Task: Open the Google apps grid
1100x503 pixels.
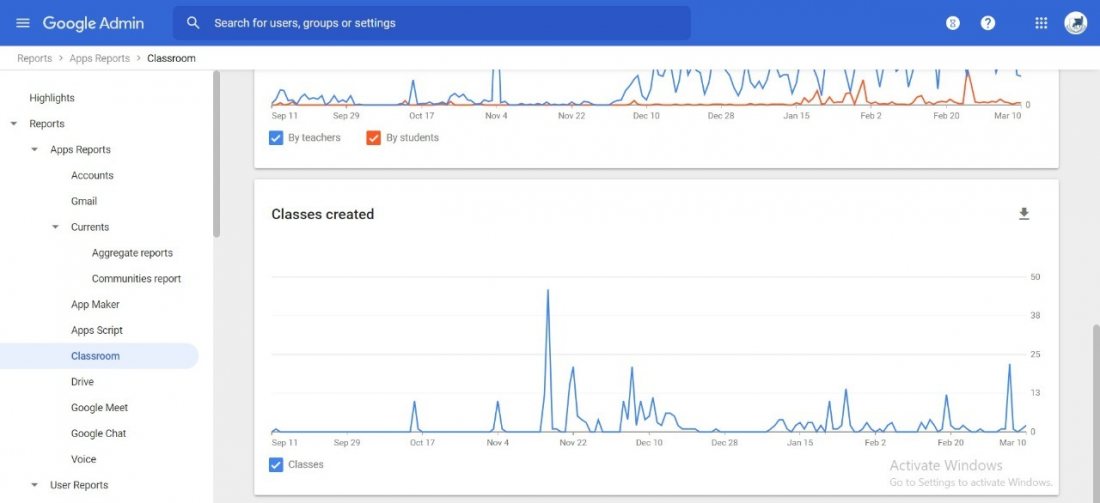Action: tap(1041, 23)
